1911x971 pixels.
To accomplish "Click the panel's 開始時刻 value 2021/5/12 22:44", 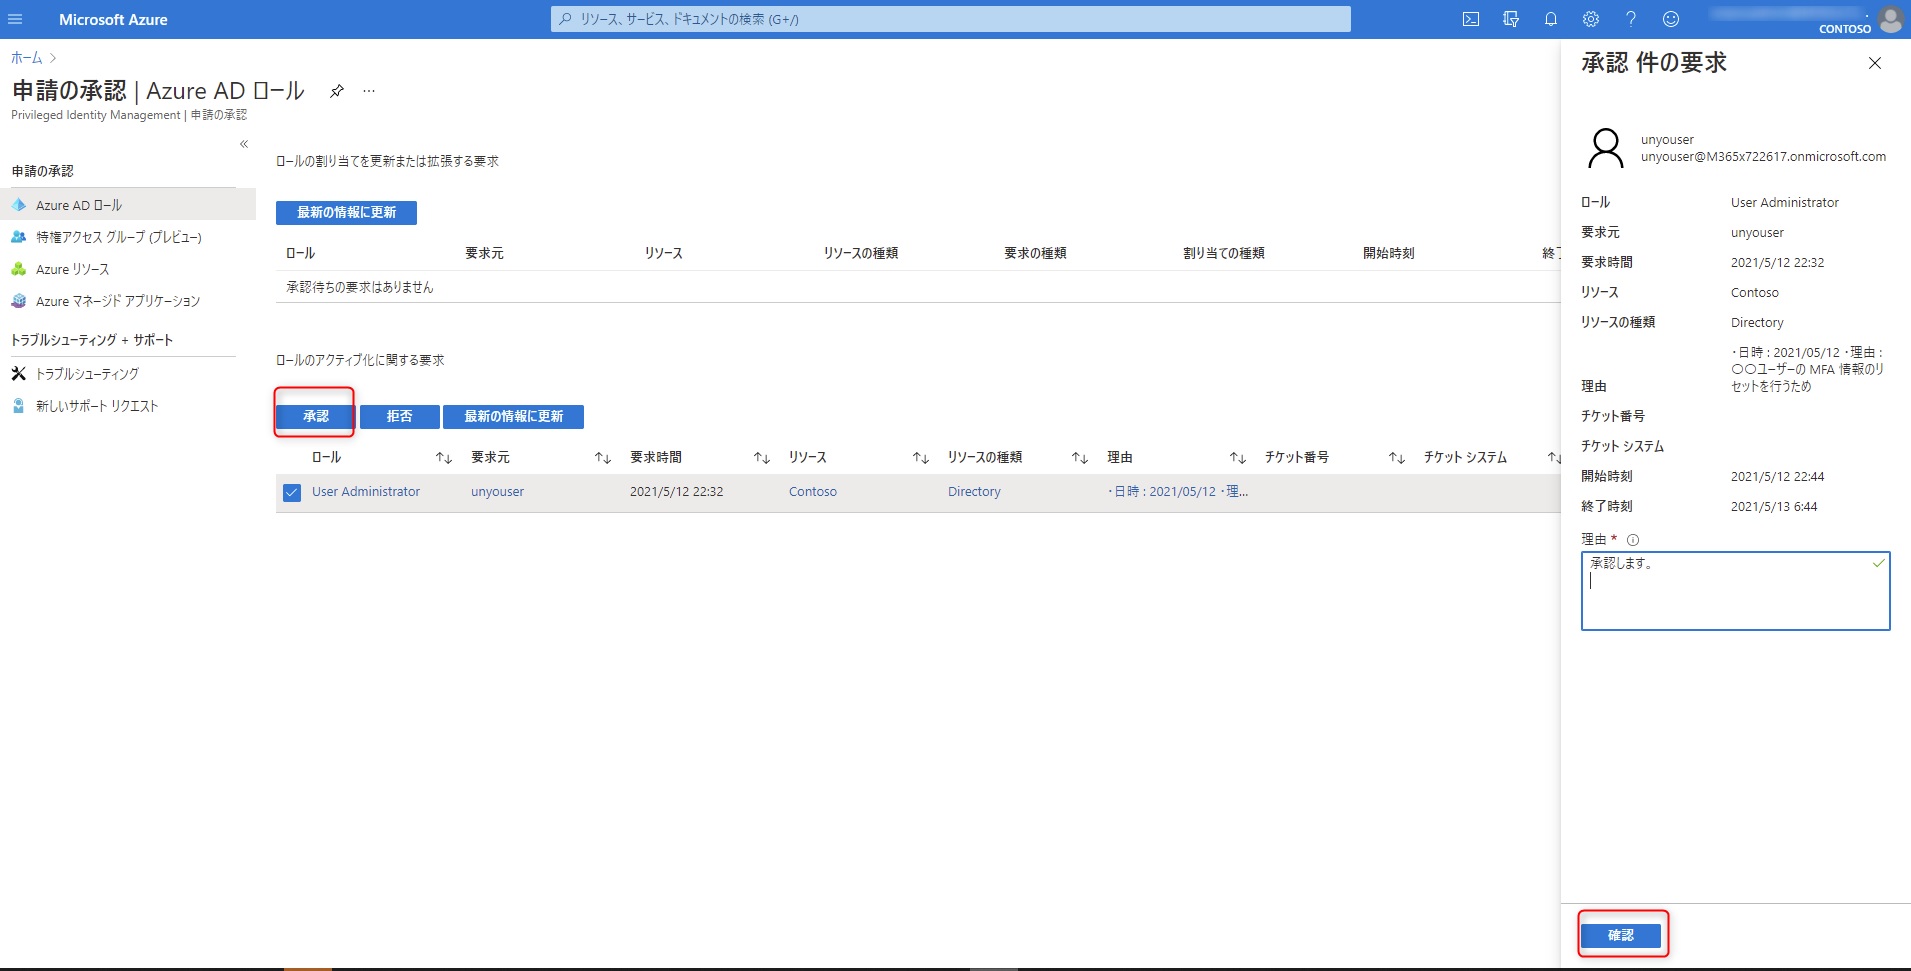I will coord(1777,477).
